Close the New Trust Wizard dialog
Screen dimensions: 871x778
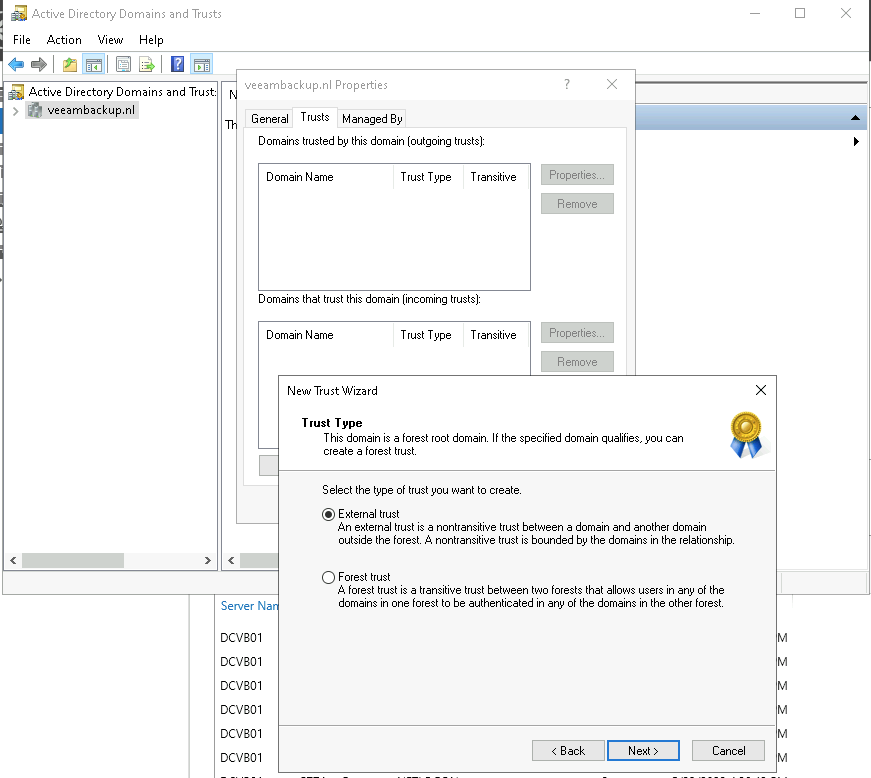[x=760, y=390]
